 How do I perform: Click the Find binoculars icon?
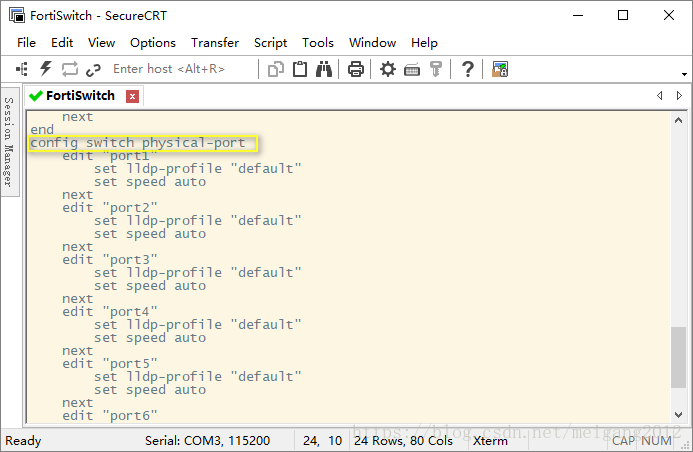[x=324, y=69]
